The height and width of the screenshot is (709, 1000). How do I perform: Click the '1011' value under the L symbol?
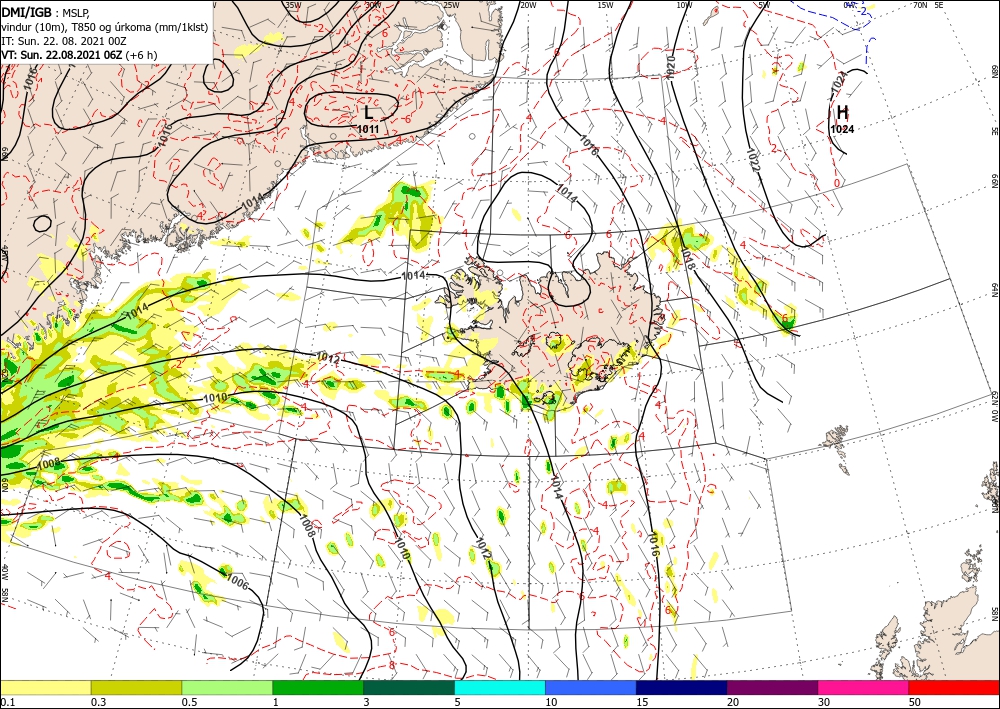pyautogui.click(x=368, y=129)
